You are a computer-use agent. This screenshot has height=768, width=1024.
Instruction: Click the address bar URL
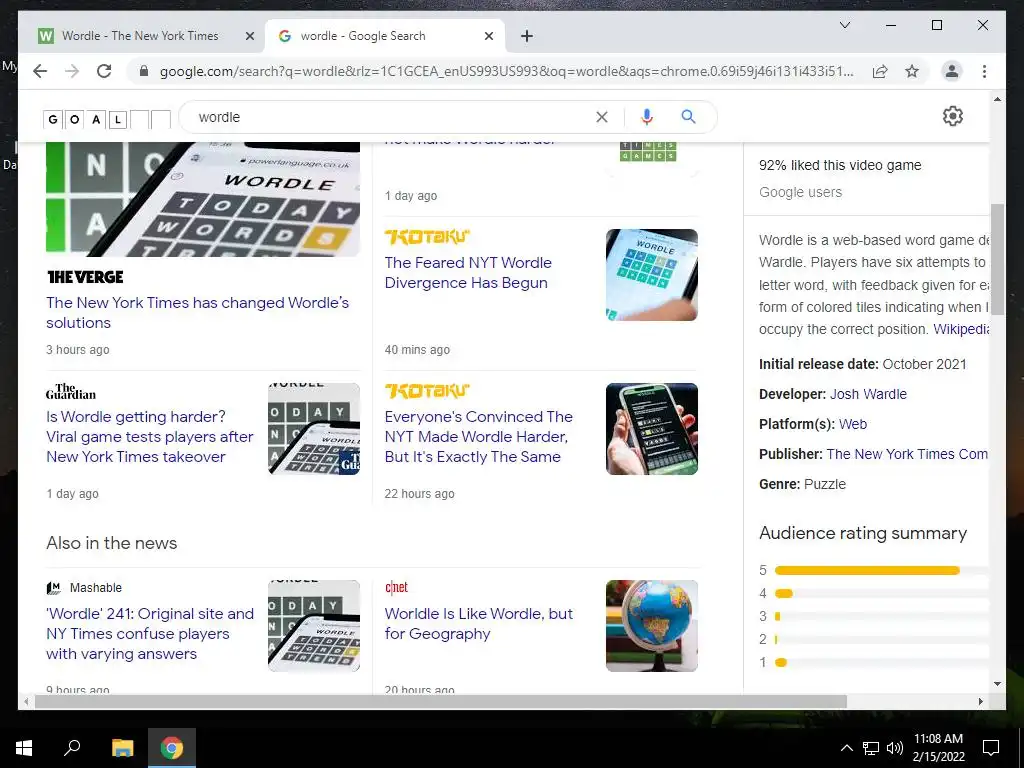(x=506, y=71)
